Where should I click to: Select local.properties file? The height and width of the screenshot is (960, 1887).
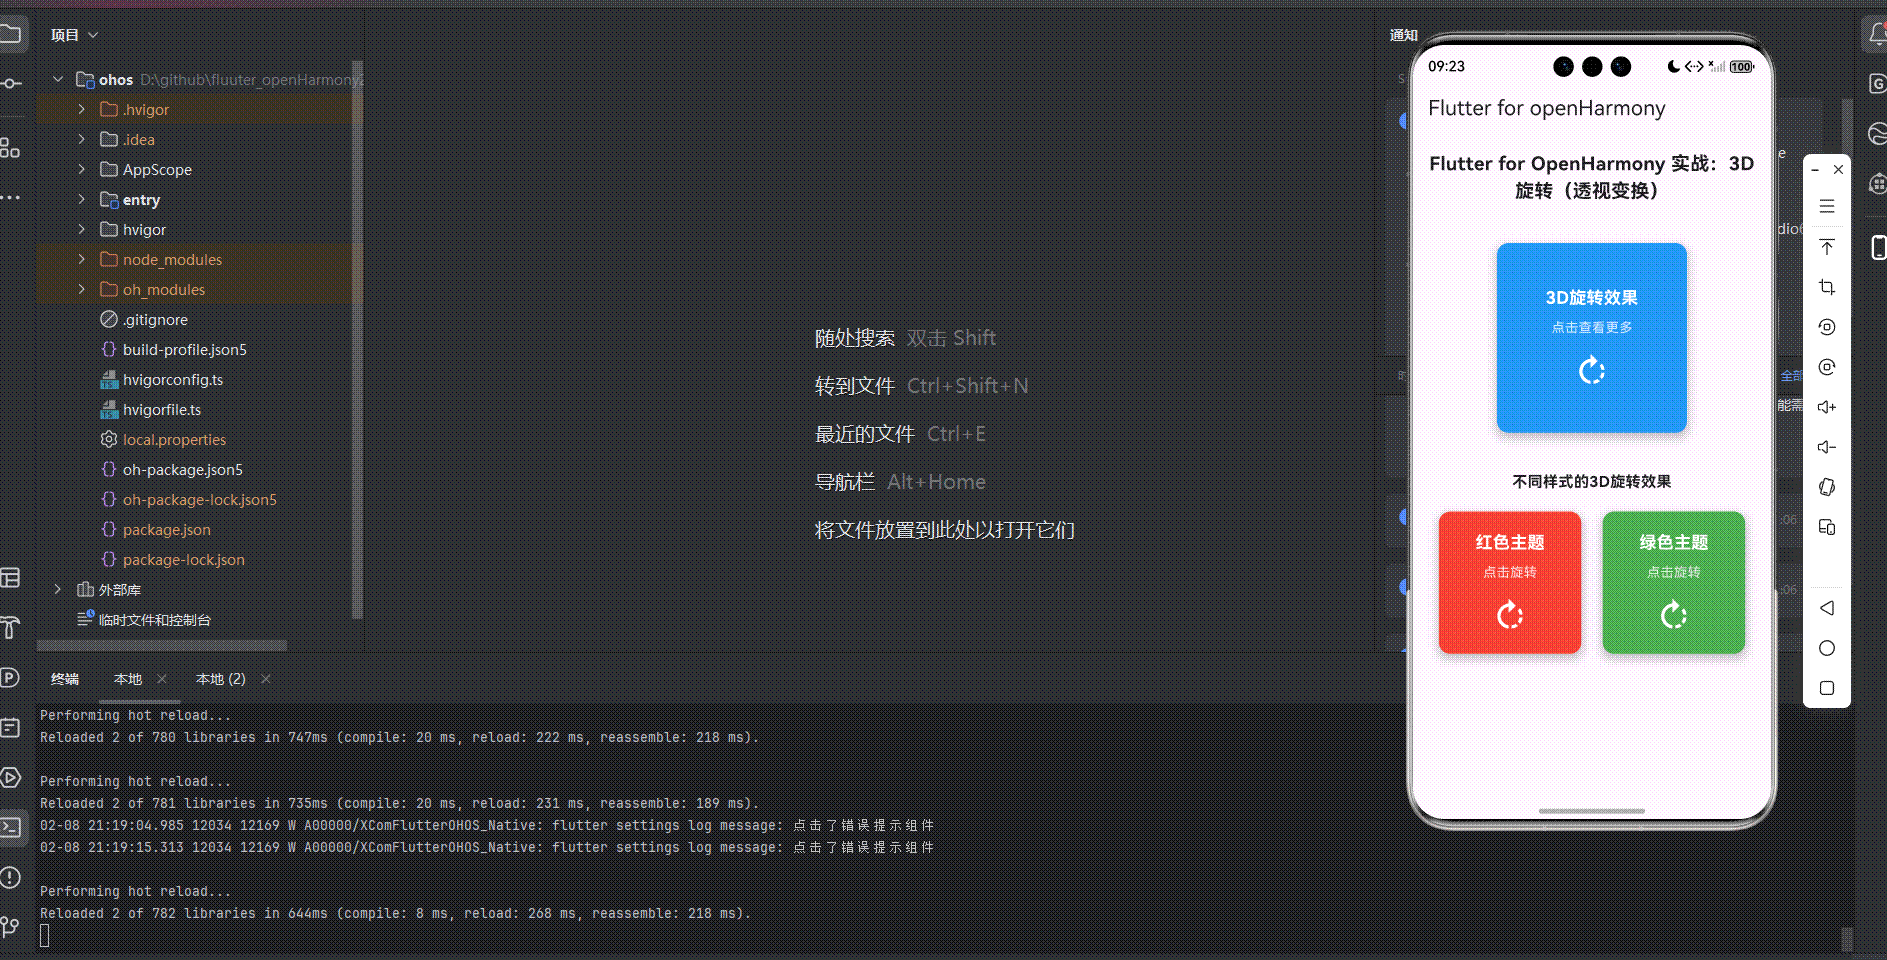click(x=174, y=439)
